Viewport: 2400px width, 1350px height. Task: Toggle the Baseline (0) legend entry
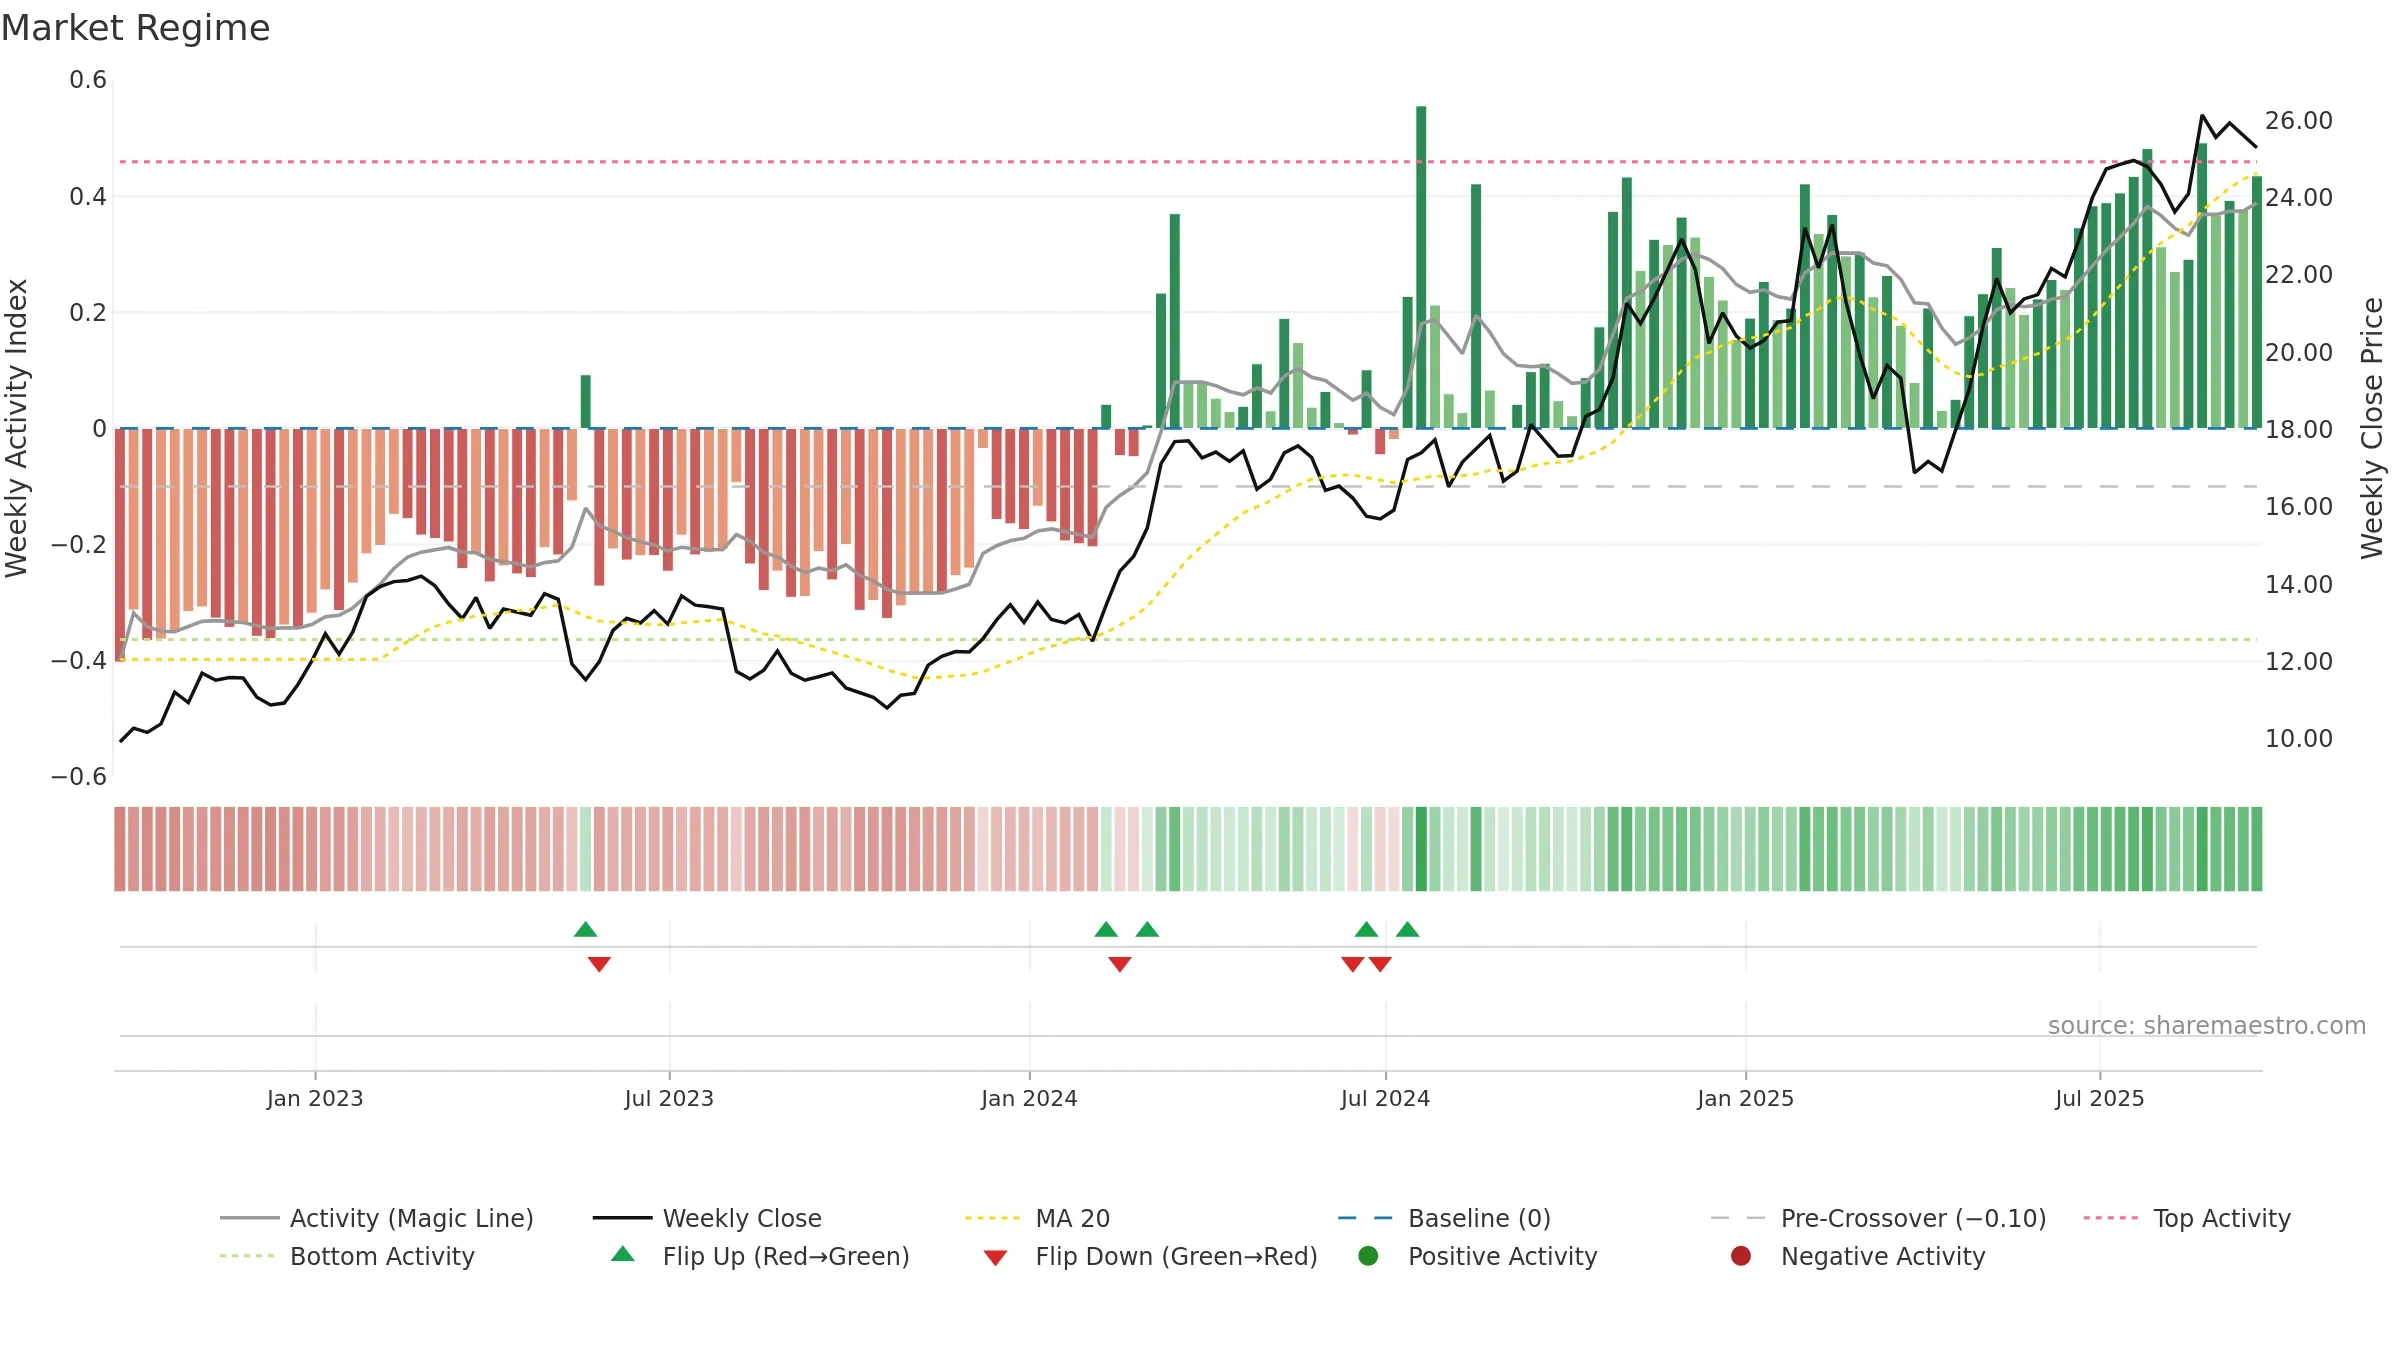tap(1444, 1218)
